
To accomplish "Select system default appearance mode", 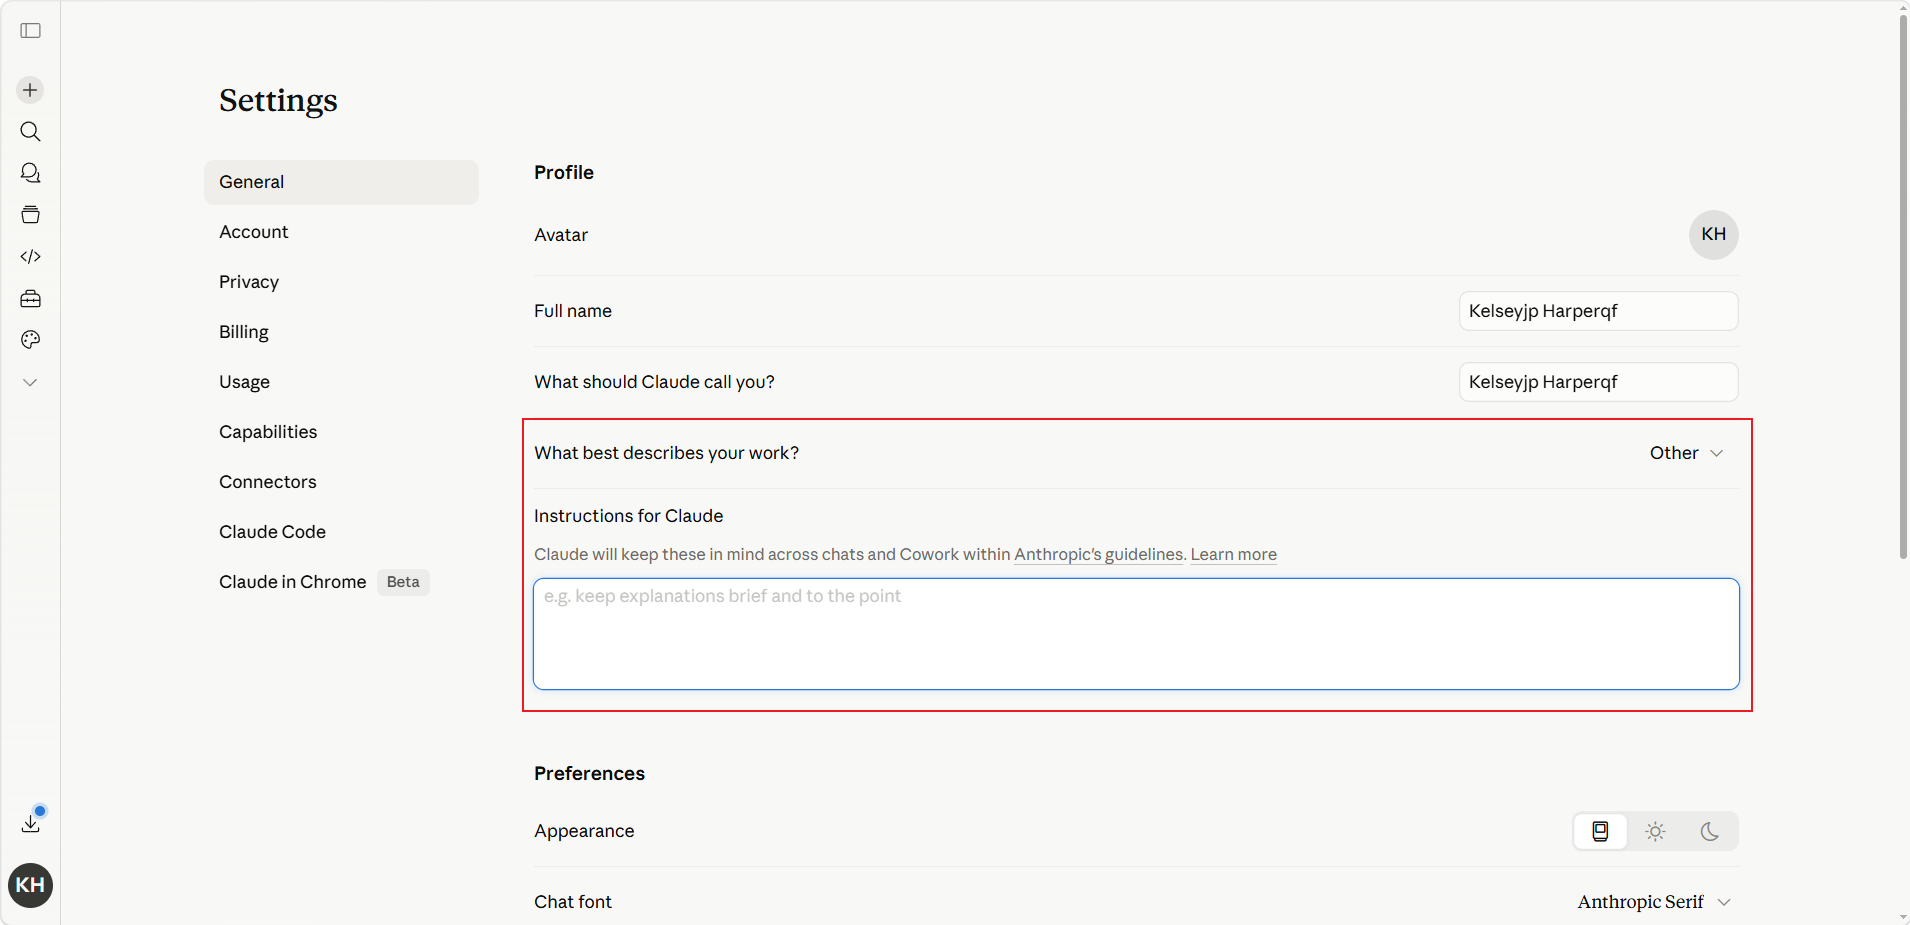I will (1600, 831).
